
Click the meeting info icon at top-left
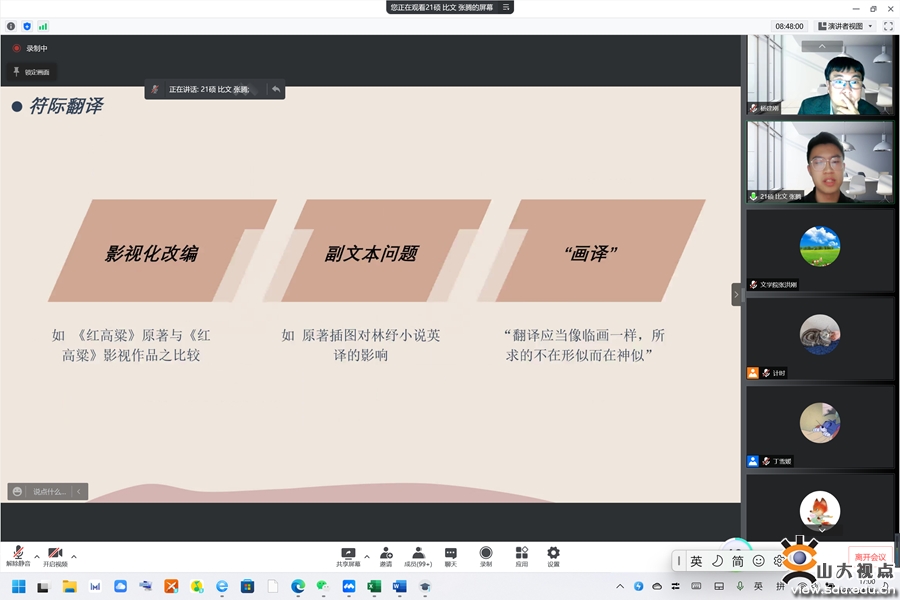[x=11, y=26]
